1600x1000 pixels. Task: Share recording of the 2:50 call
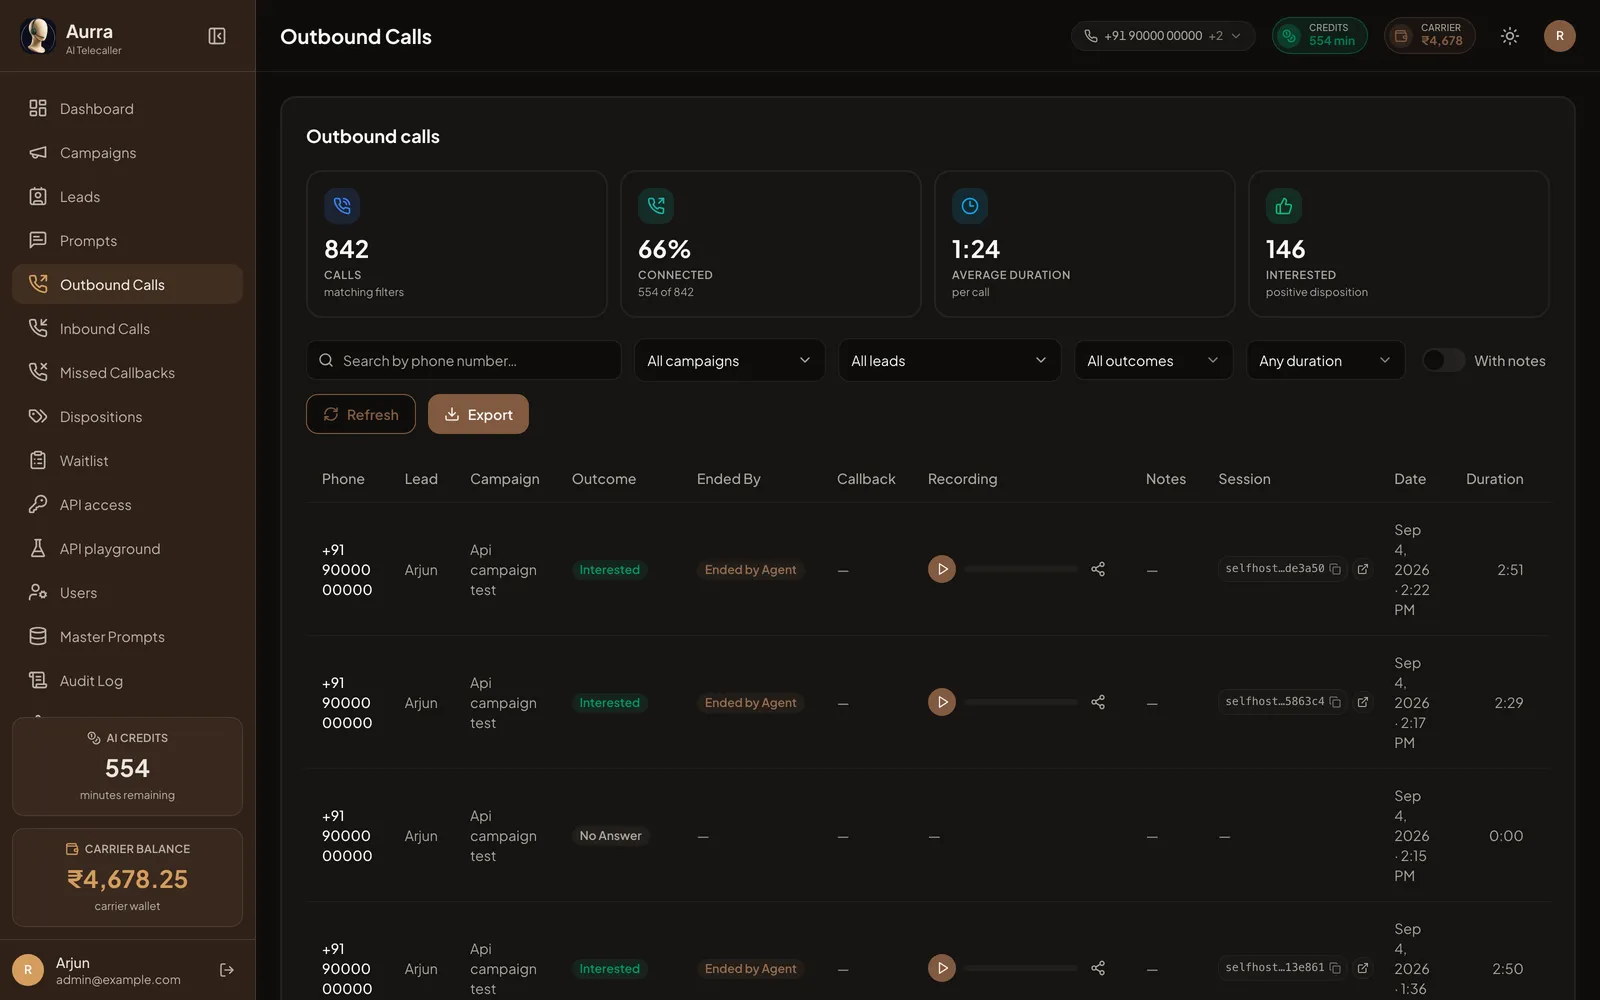1098,968
